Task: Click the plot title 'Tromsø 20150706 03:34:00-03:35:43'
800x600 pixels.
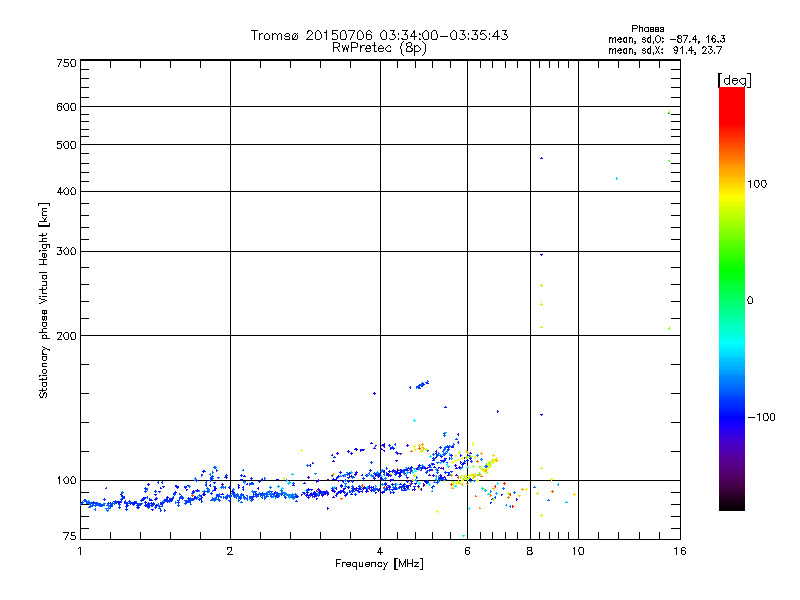Action: click(379, 35)
